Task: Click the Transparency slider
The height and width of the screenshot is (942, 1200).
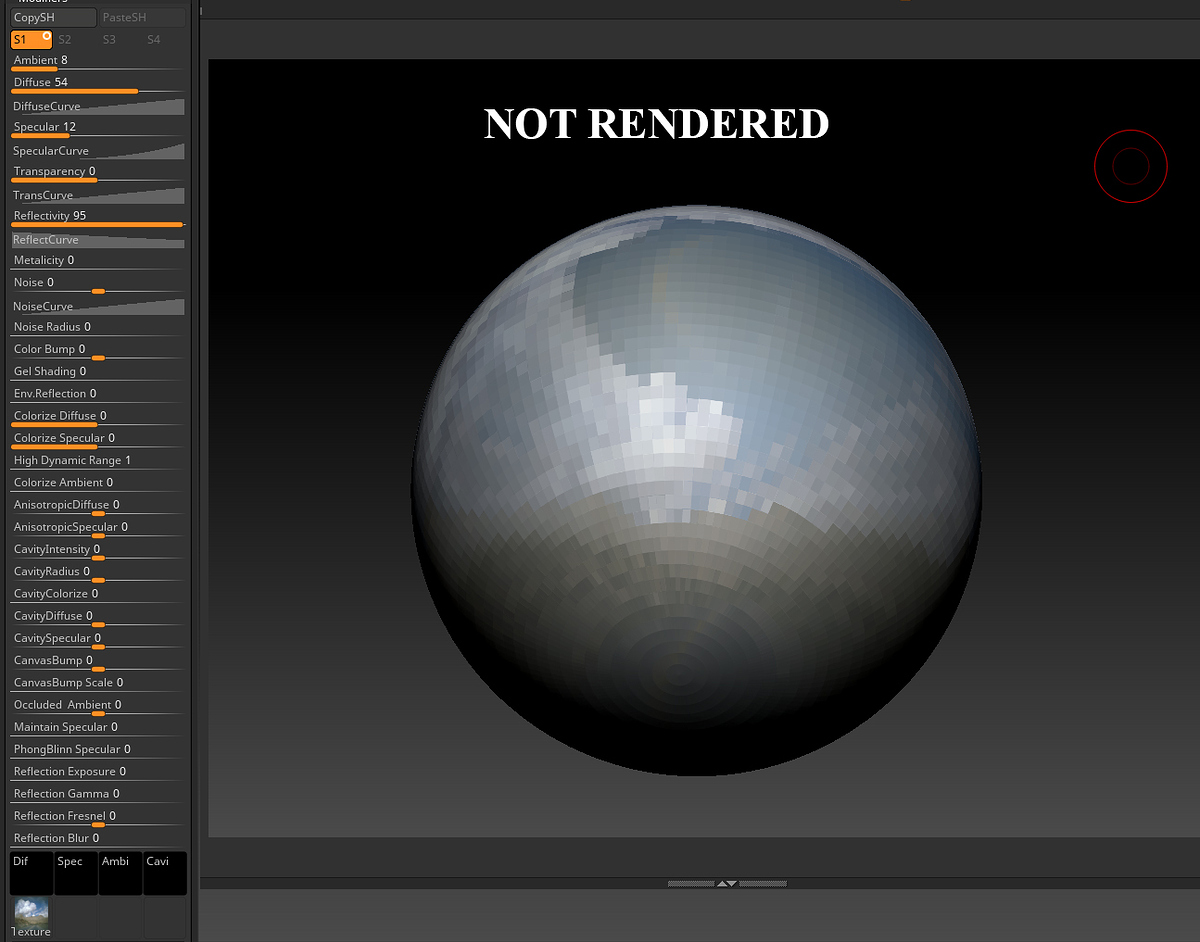Action: point(98,172)
